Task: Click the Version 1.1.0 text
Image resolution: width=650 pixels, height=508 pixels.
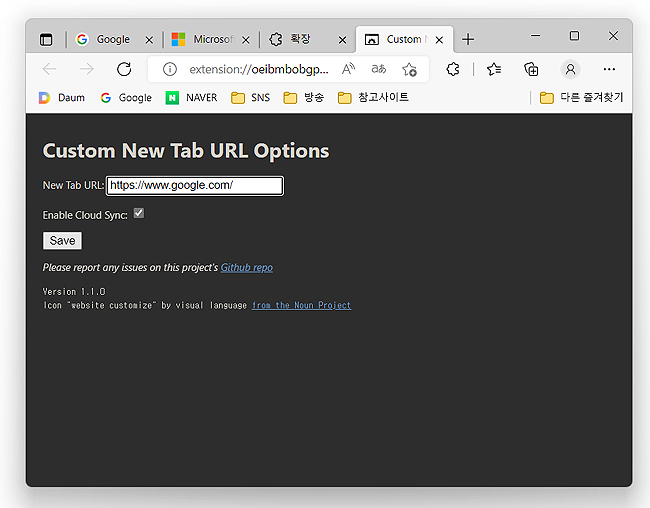Action: pyautogui.click(x=74, y=292)
